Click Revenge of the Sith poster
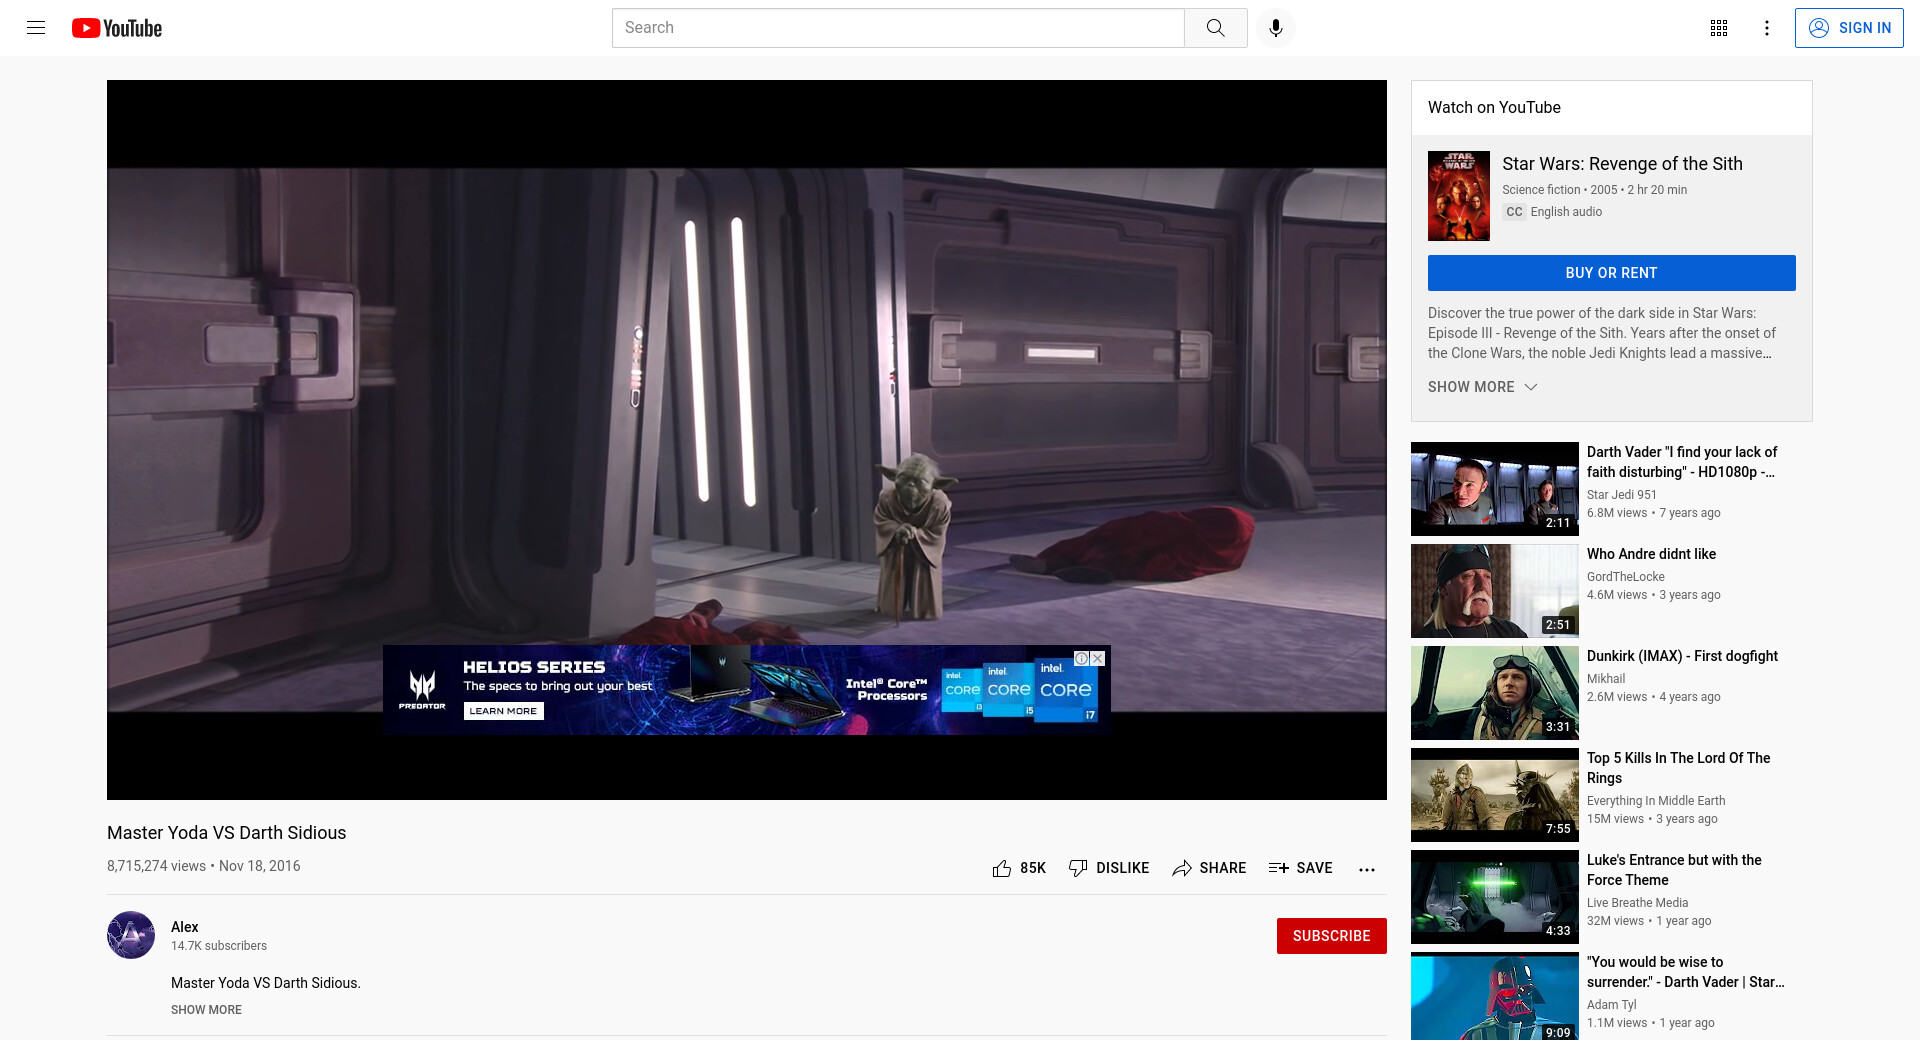 (1458, 196)
